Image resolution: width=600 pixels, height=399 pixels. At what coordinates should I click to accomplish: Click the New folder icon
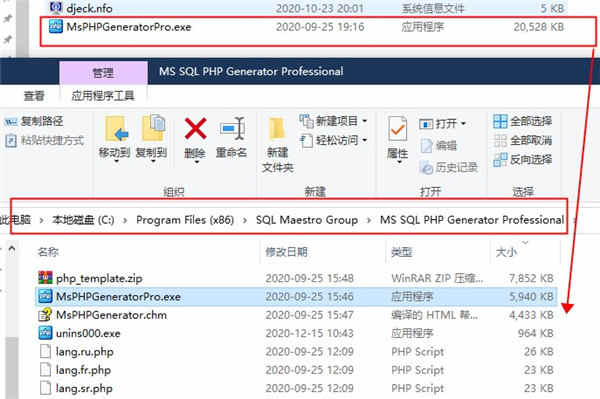click(x=277, y=129)
